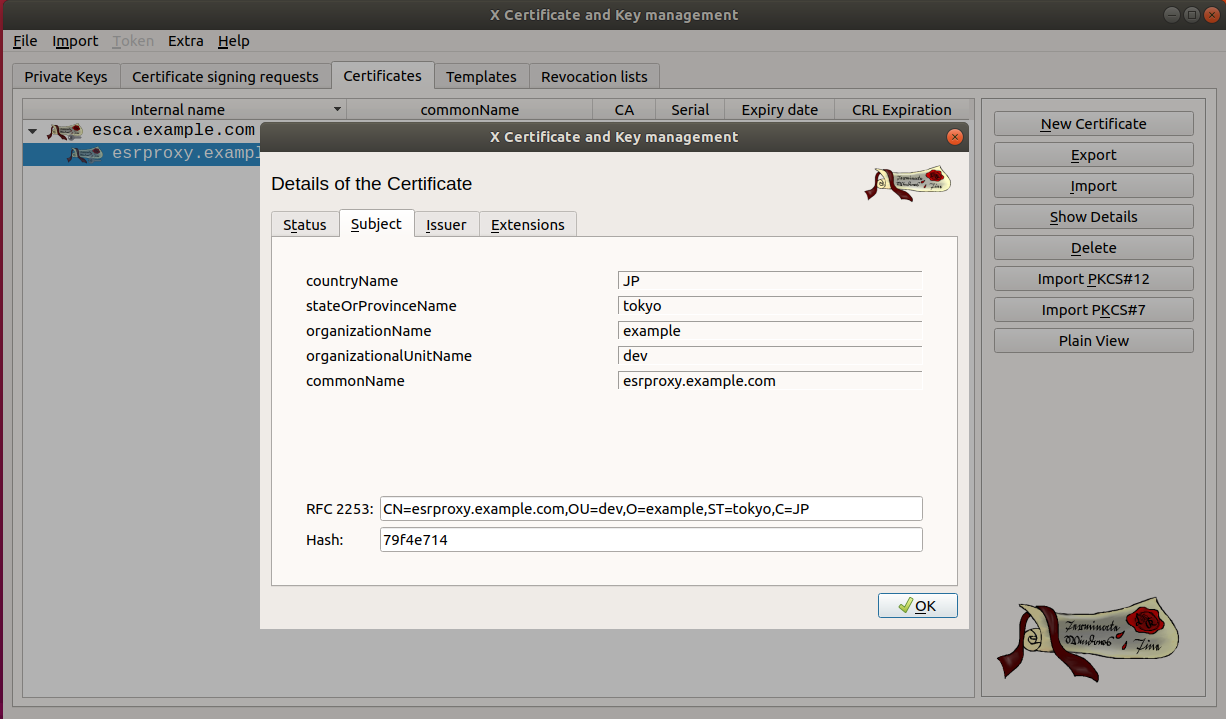1226x719 pixels.
Task: Switch to the Private Keys tab
Action: tap(66, 76)
